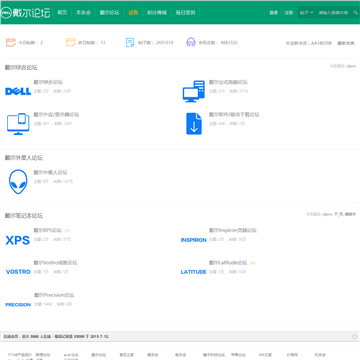Viewport: 360px width, 360px height.
Task: Open the Alienware alien head icon
Action: [x=18, y=182]
